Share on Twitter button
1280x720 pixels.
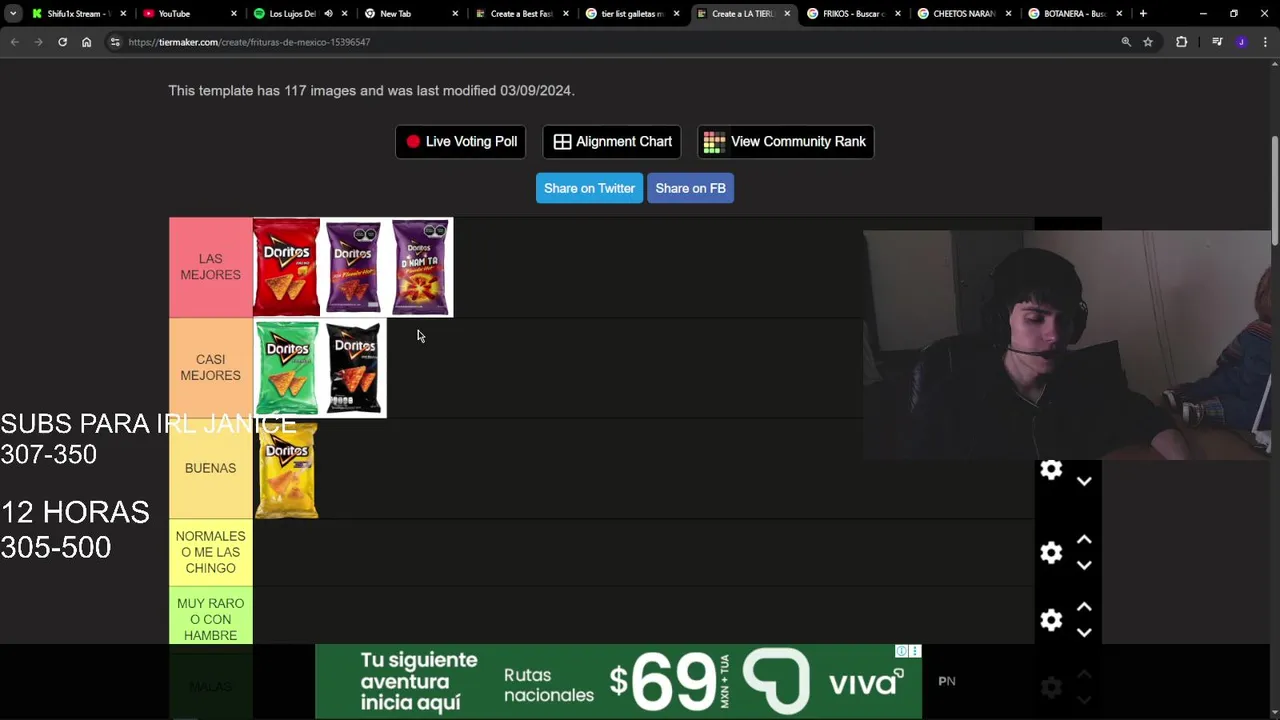[589, 188]
